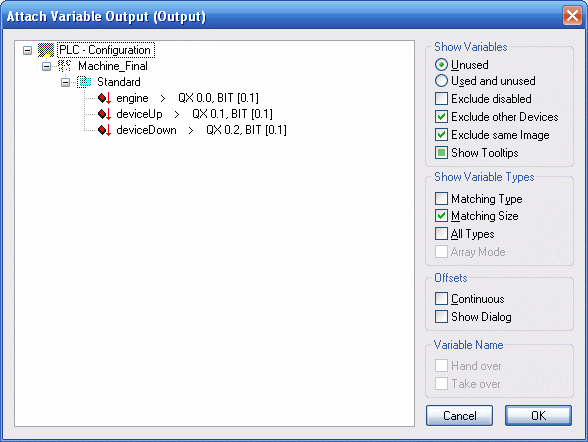Collapse the PLC - Configuration tree node
The width and height of the screenshot is (588, 442).
[x=27, y=50]
